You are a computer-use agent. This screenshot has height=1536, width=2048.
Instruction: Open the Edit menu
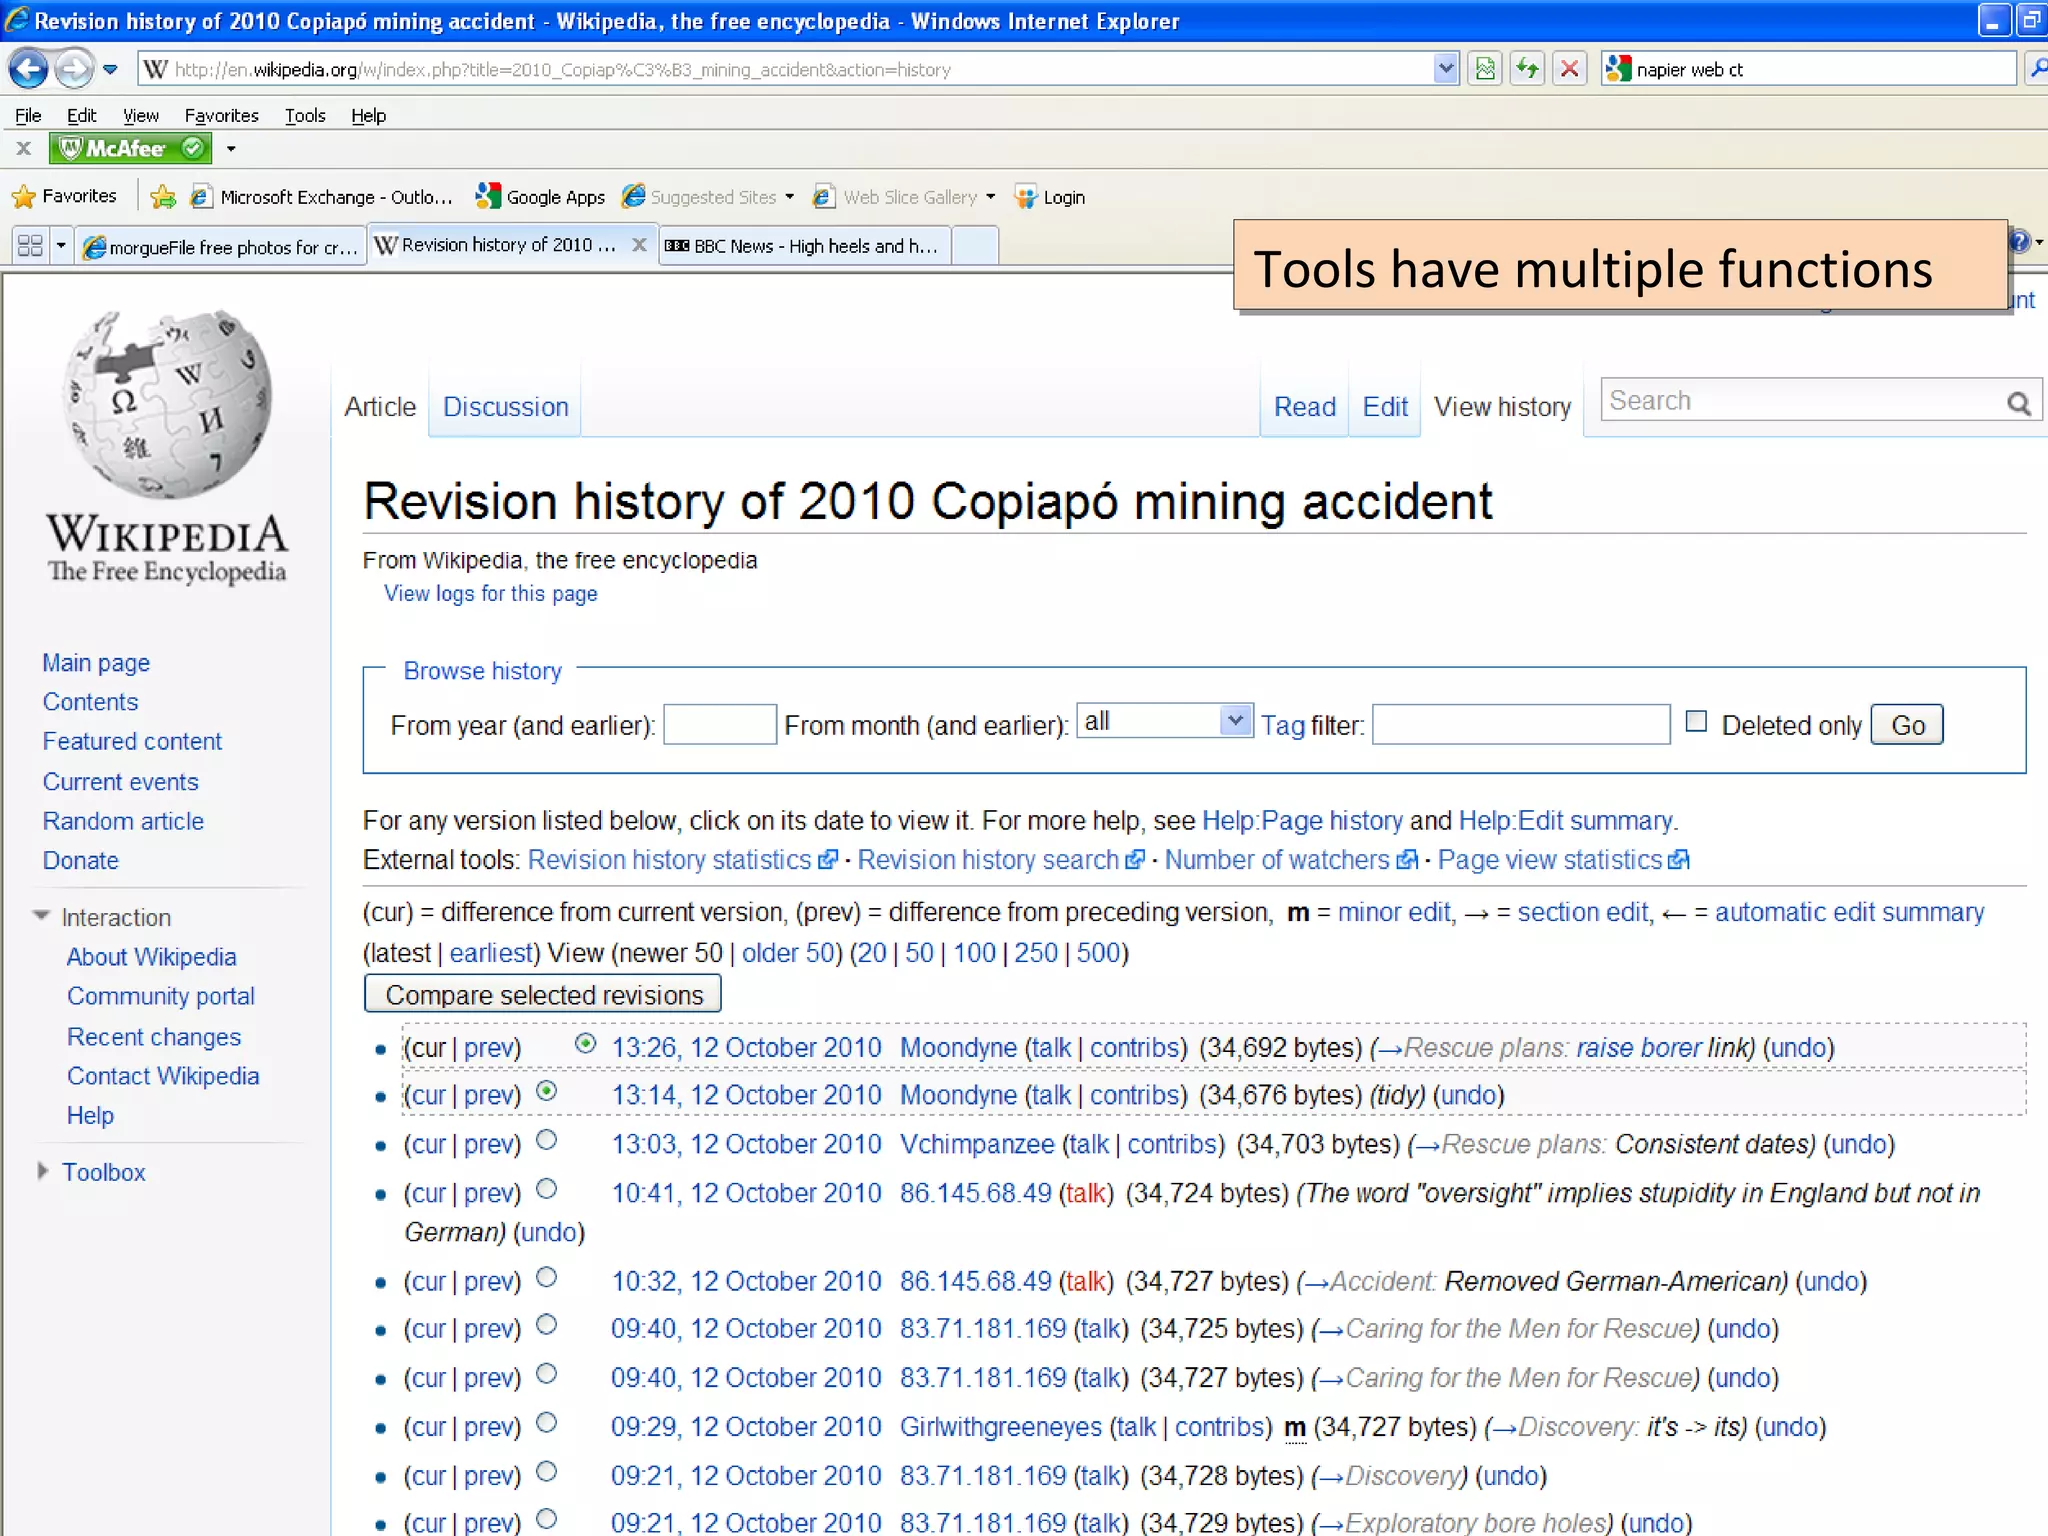[81, 115]
